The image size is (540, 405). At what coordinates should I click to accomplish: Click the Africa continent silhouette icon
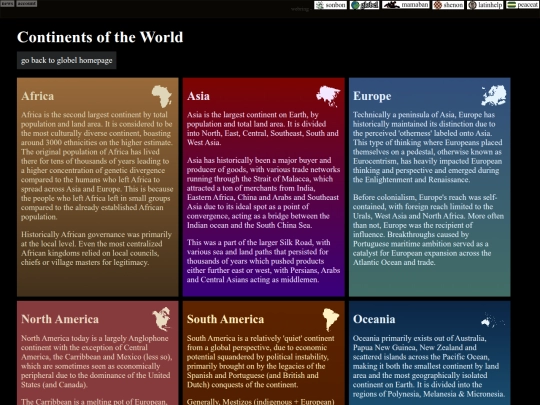point(162,96)
